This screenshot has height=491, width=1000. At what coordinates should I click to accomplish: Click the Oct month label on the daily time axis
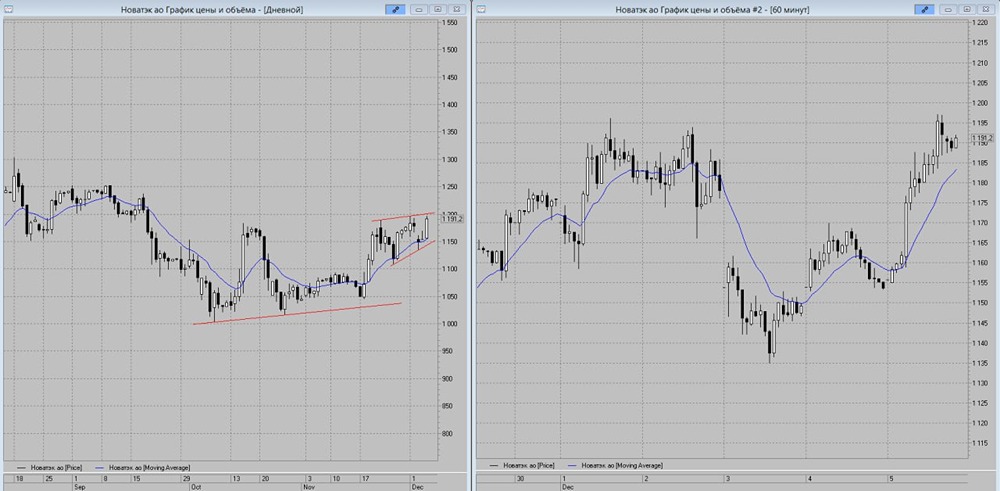click(x=196, y=486)
